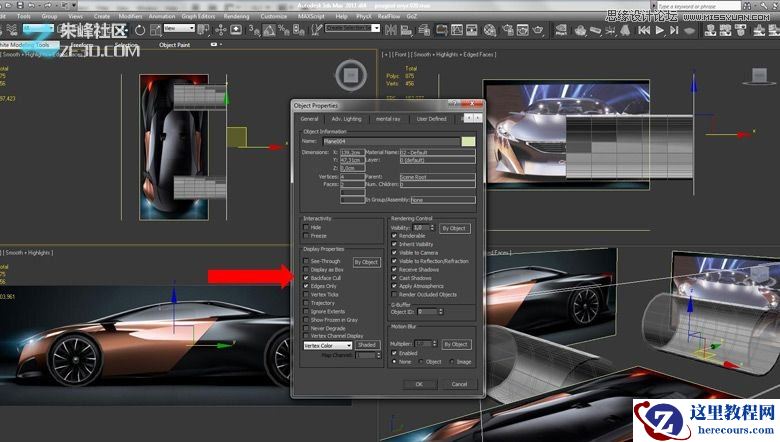Viewport: 780px width, 442px height.
Task: Click the Map Channel spinner arrows
Action: click(x=379, y=355)
